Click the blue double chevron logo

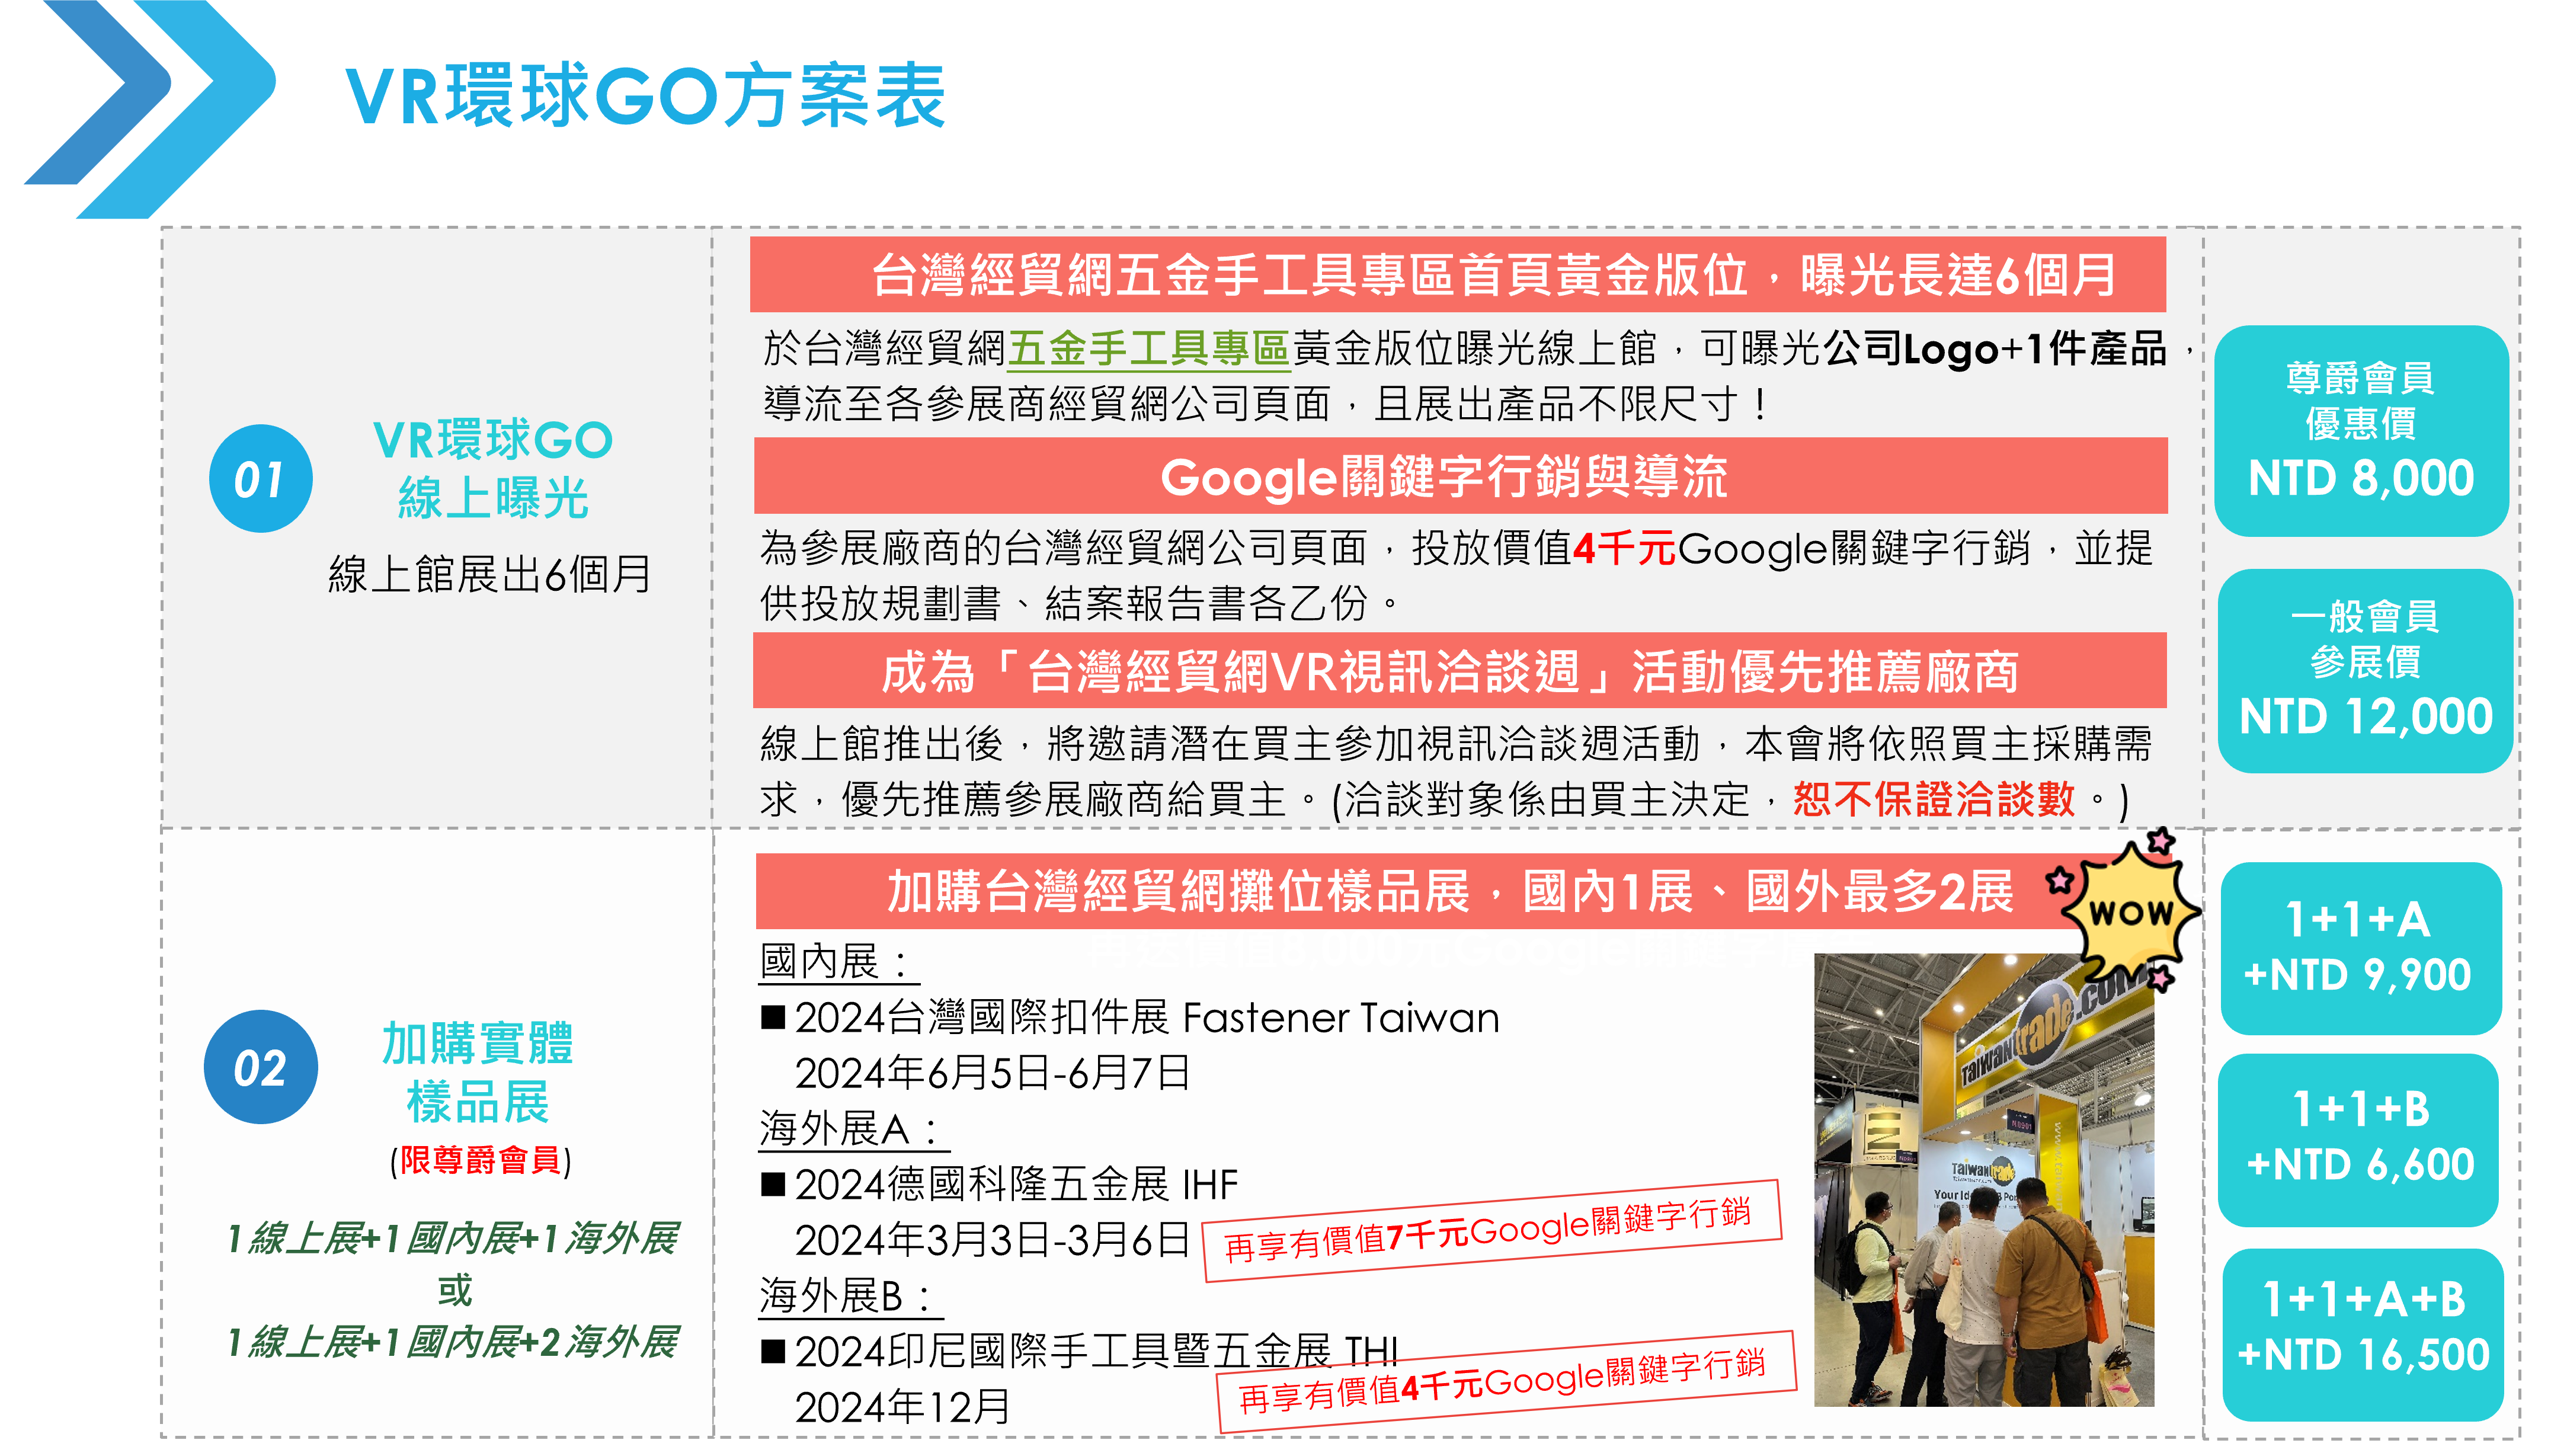(x=150, y=108)
